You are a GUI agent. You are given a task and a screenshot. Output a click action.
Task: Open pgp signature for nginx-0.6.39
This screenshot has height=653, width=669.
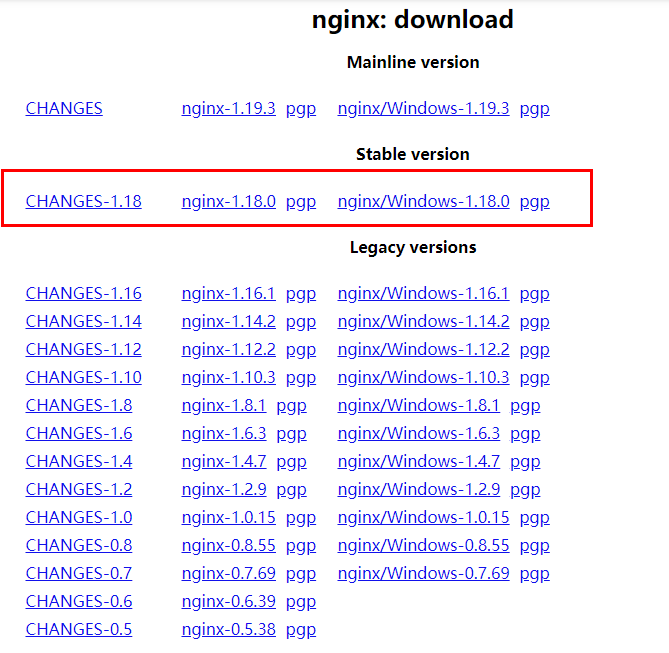pyautogui.click(x=301, y=603)
